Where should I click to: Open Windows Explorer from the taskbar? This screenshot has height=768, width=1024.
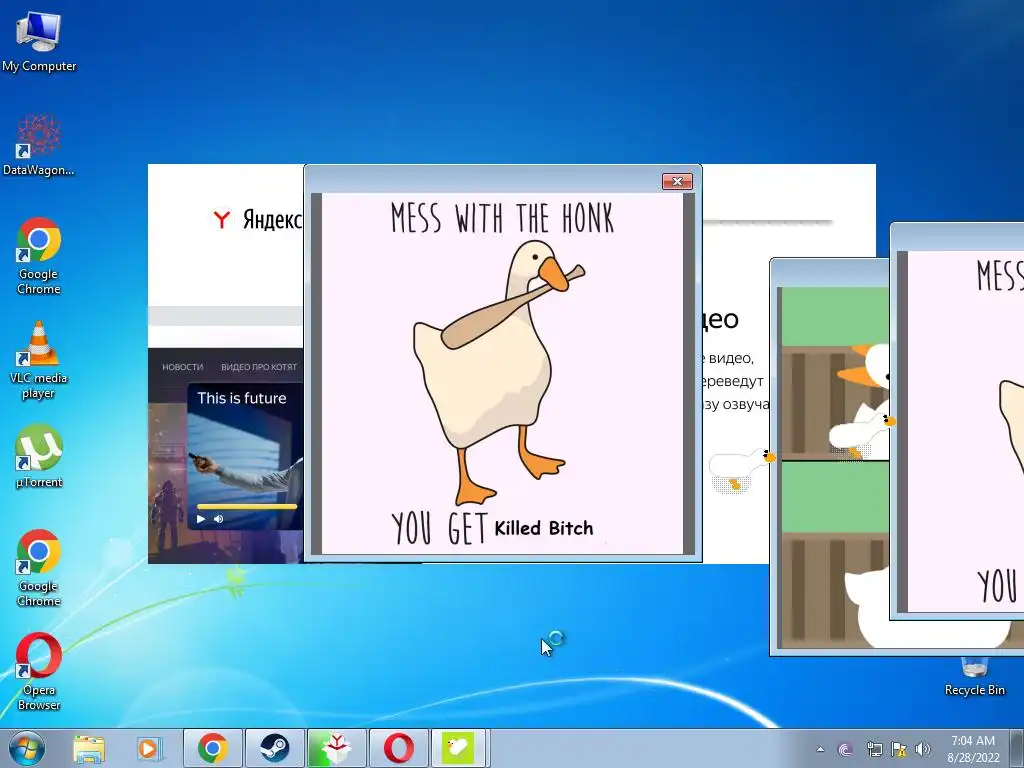(x=89, y=748)
